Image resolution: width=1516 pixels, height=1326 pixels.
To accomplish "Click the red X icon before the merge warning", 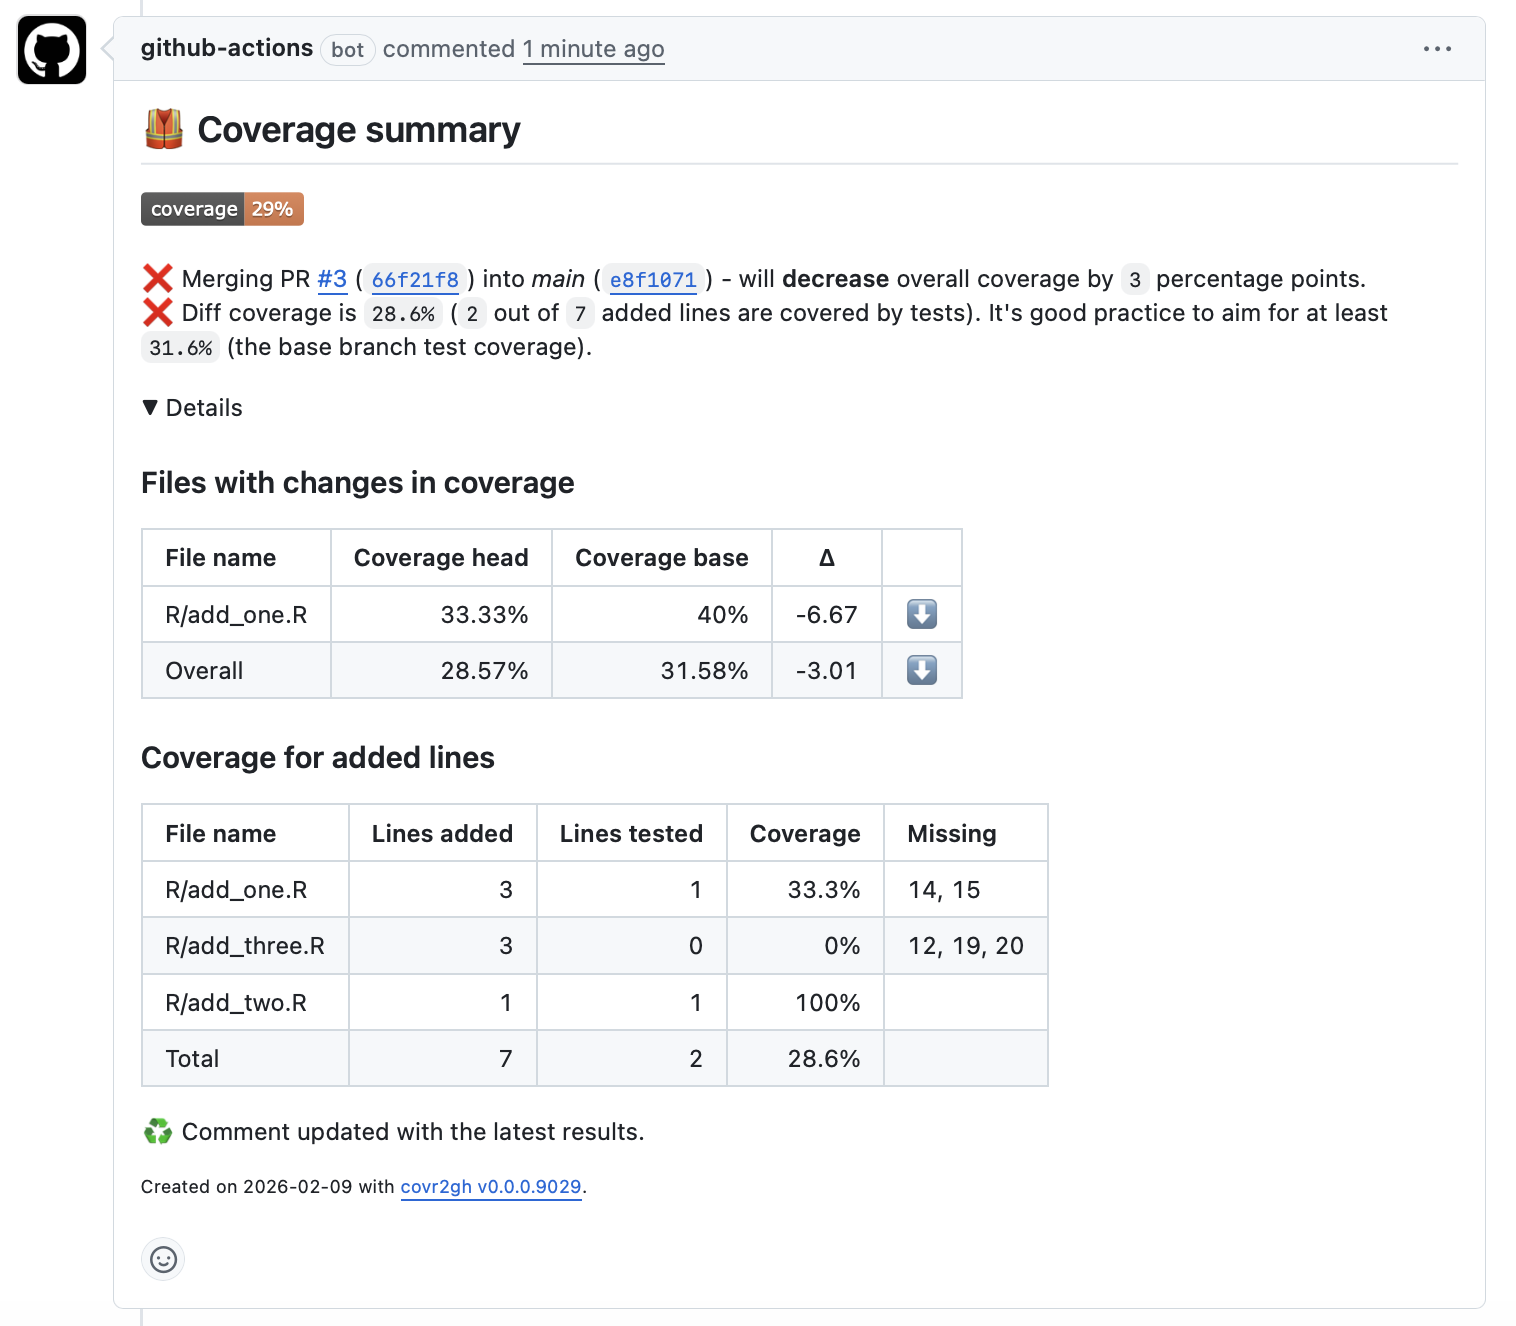I will pyautogui.click(x=158, y=279).
